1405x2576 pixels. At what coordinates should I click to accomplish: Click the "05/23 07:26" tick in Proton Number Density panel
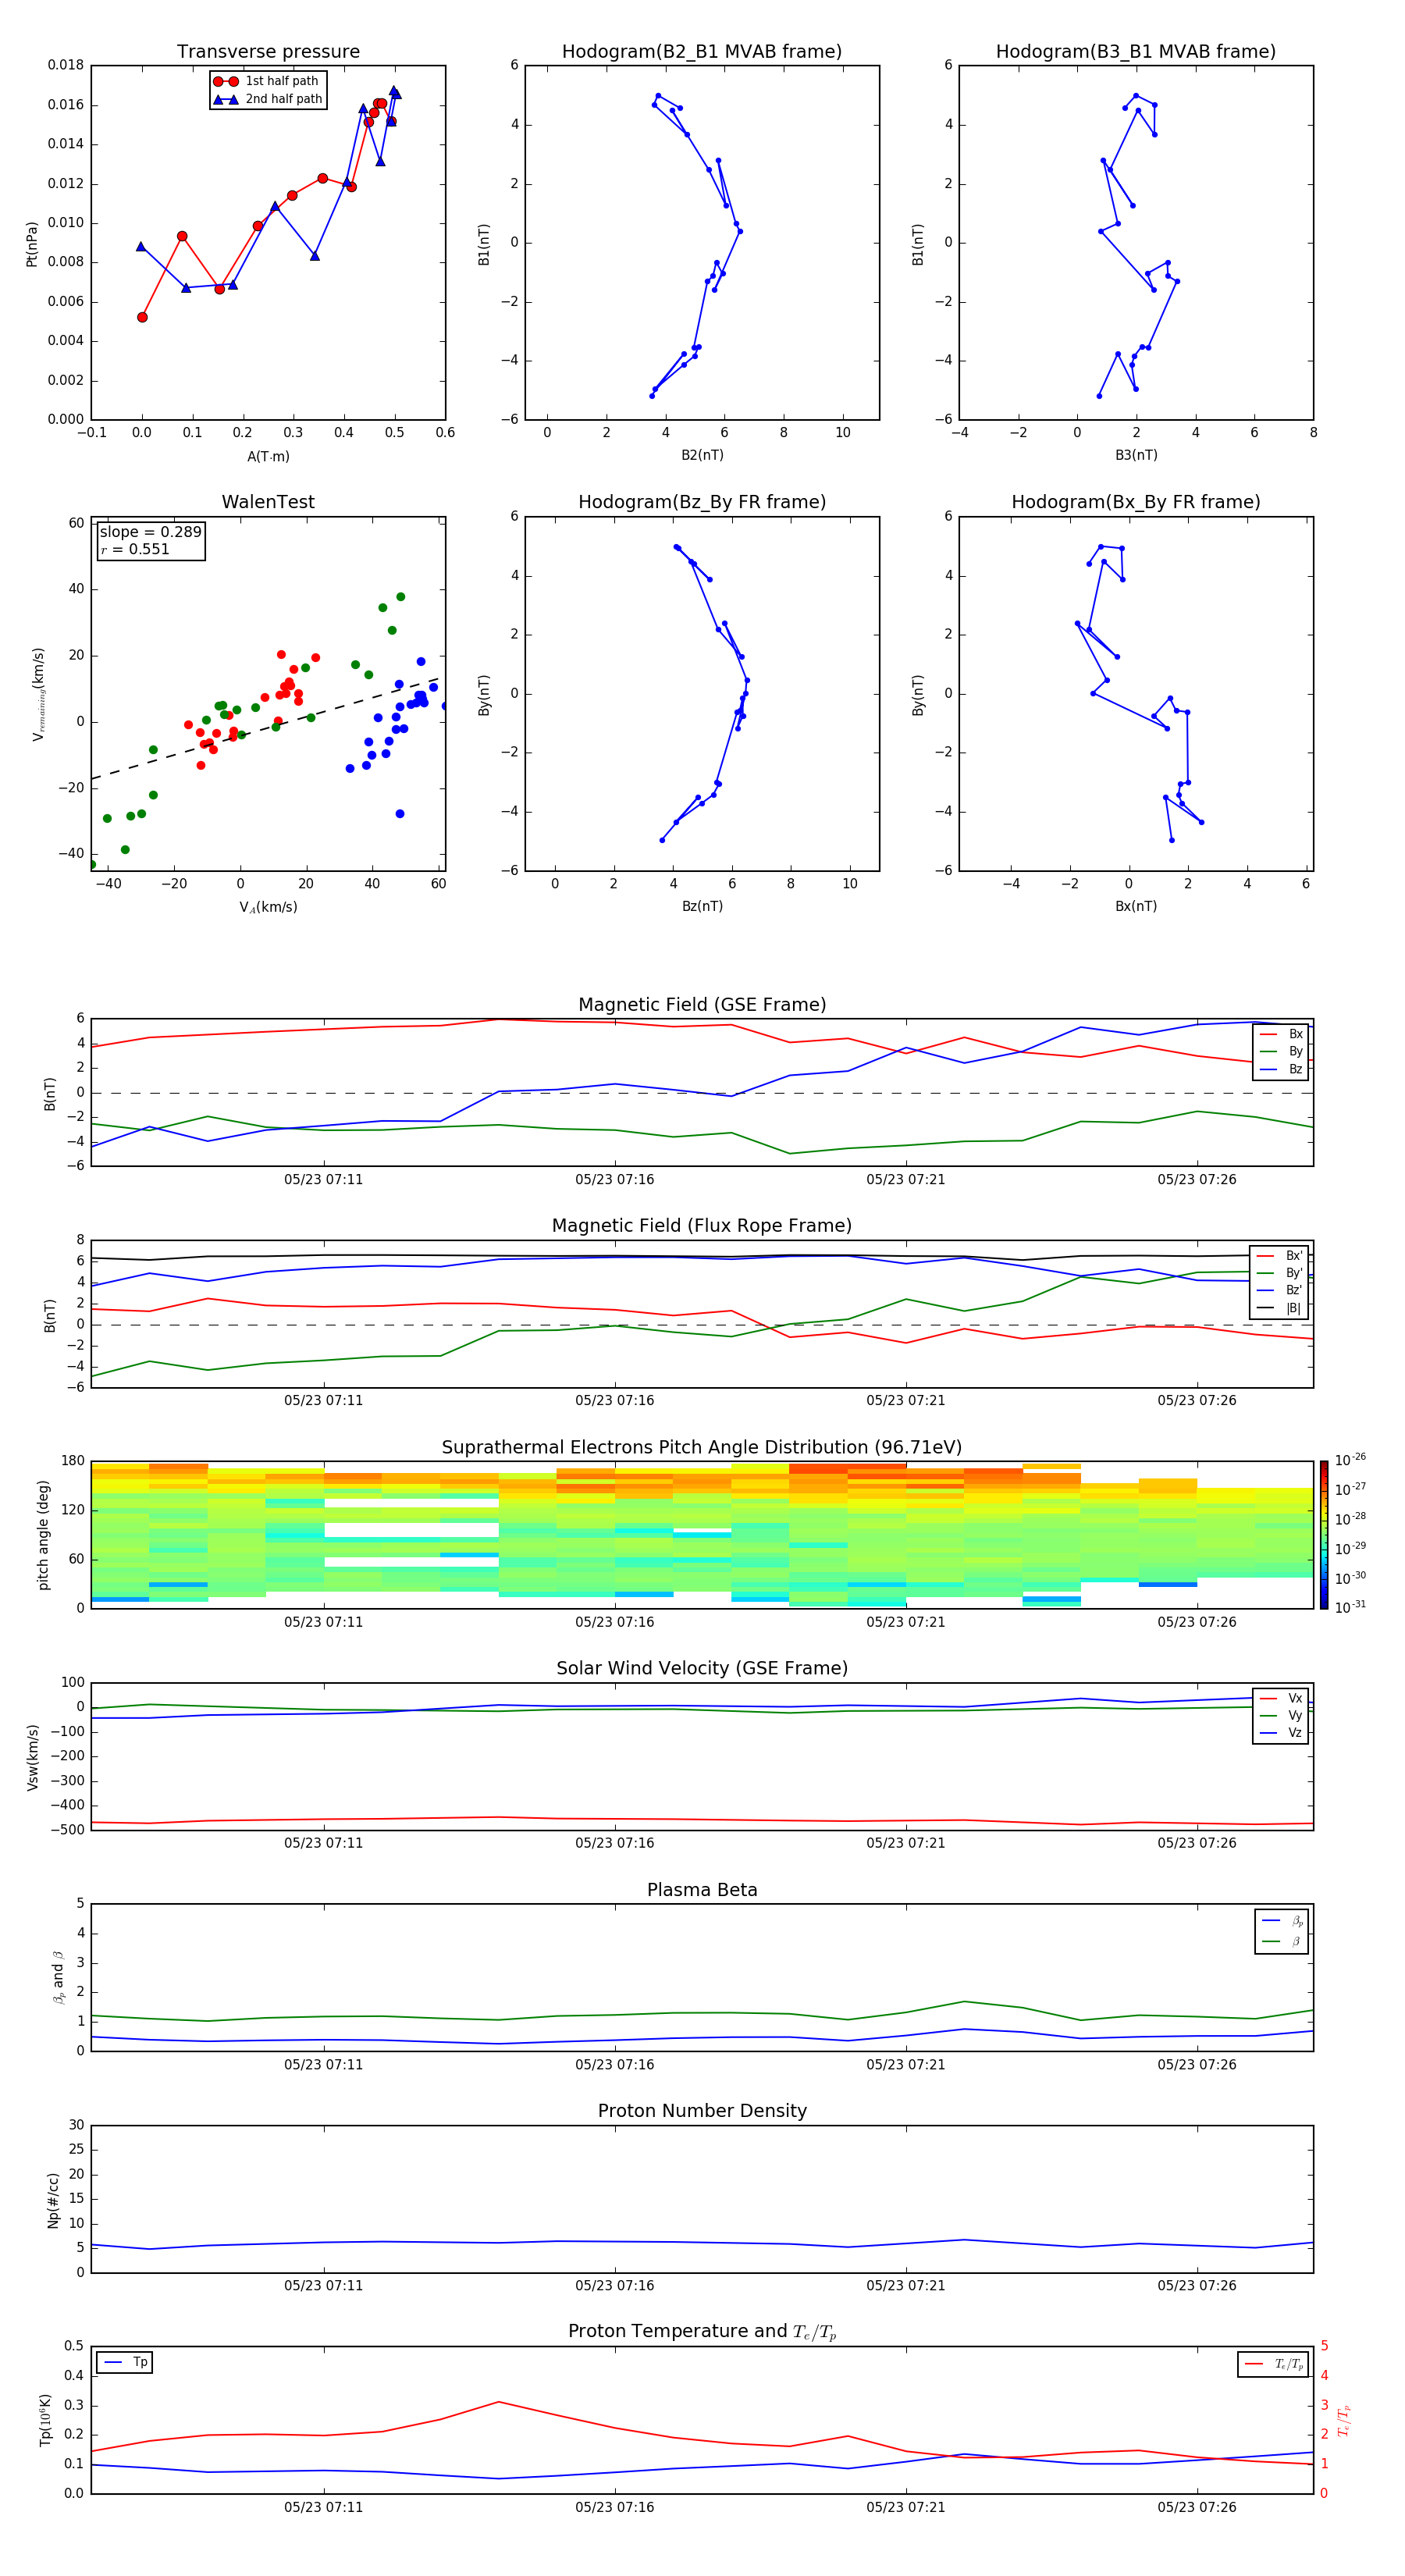[x=1197, y=2286]
